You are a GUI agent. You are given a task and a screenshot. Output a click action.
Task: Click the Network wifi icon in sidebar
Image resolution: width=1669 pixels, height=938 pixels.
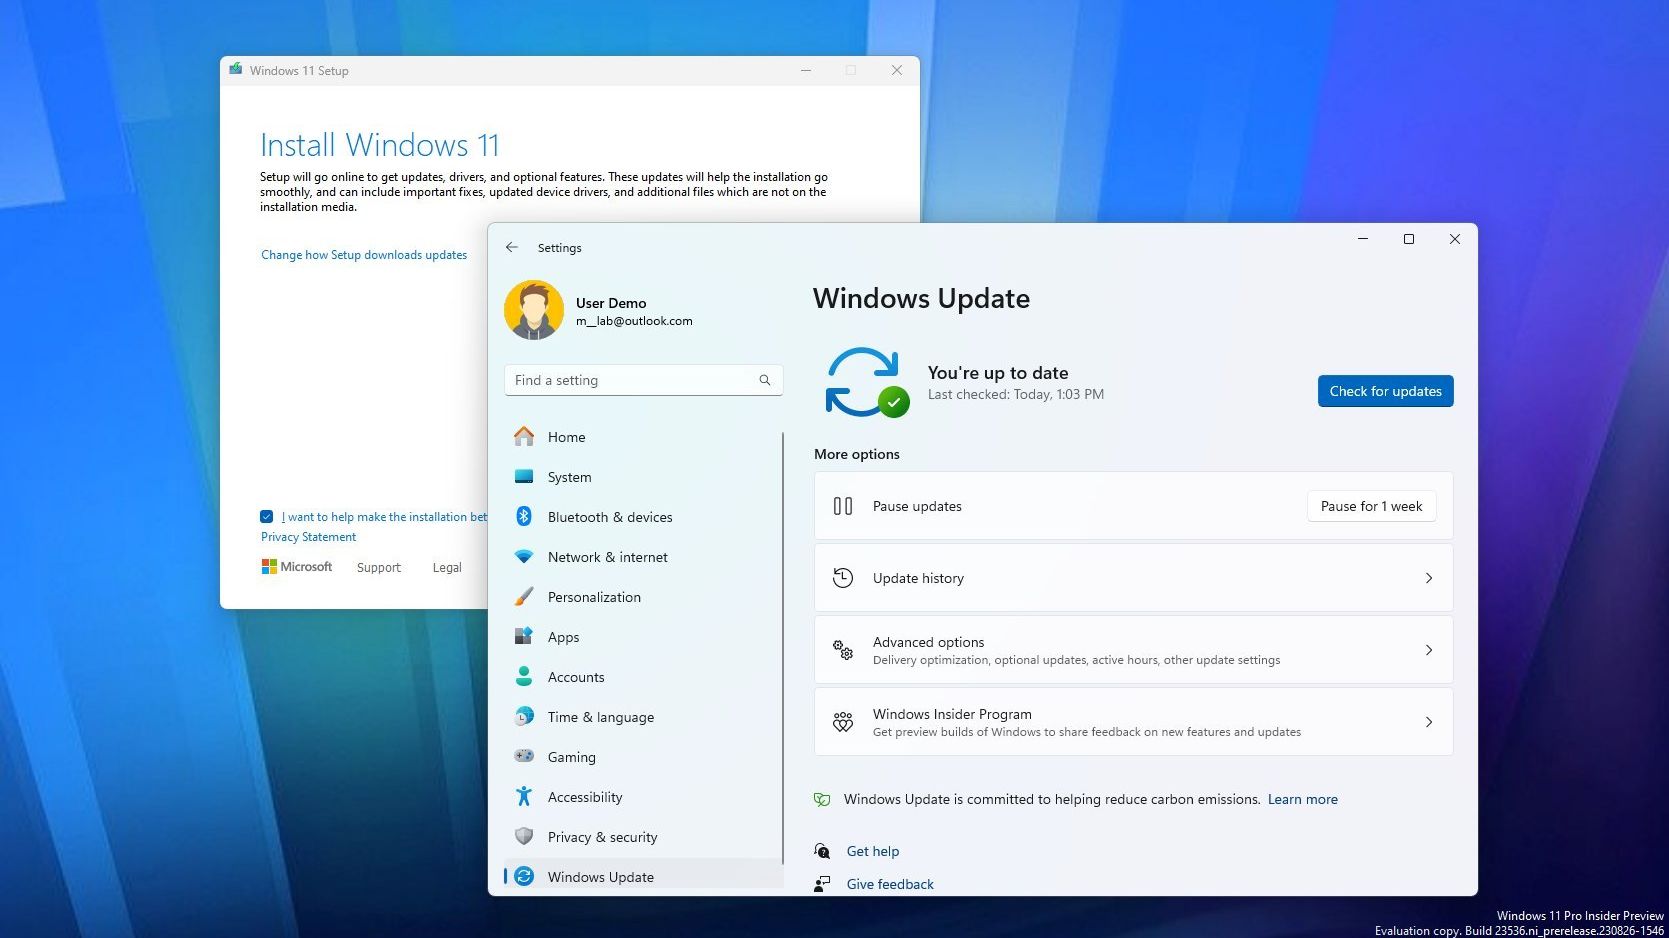point(524,556)
